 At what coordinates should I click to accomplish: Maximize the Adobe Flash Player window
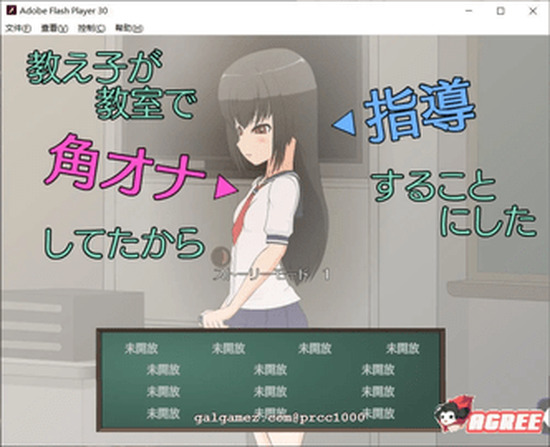[x=501, y=11]
